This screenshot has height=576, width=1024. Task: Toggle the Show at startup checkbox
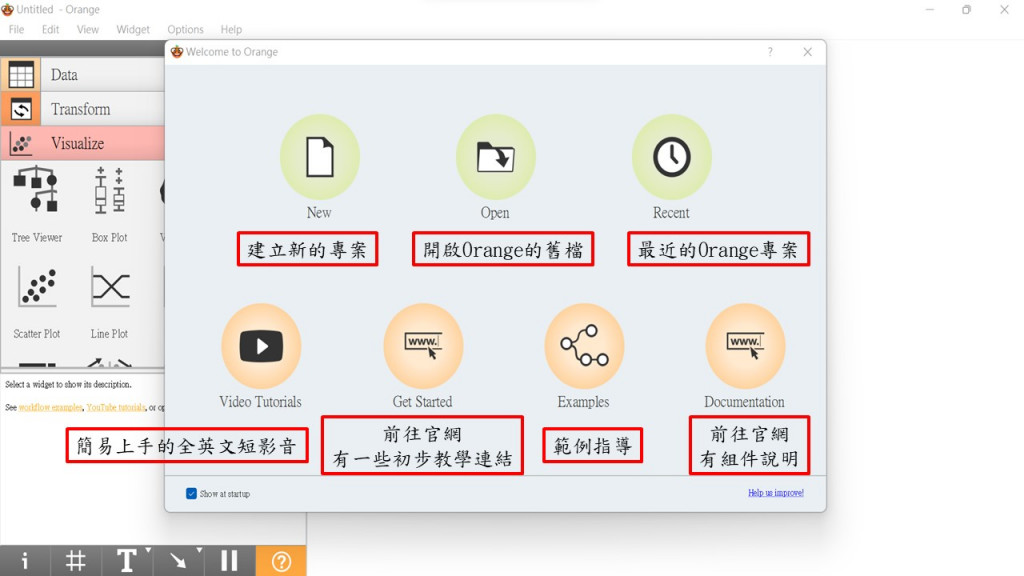coord(191,494)
